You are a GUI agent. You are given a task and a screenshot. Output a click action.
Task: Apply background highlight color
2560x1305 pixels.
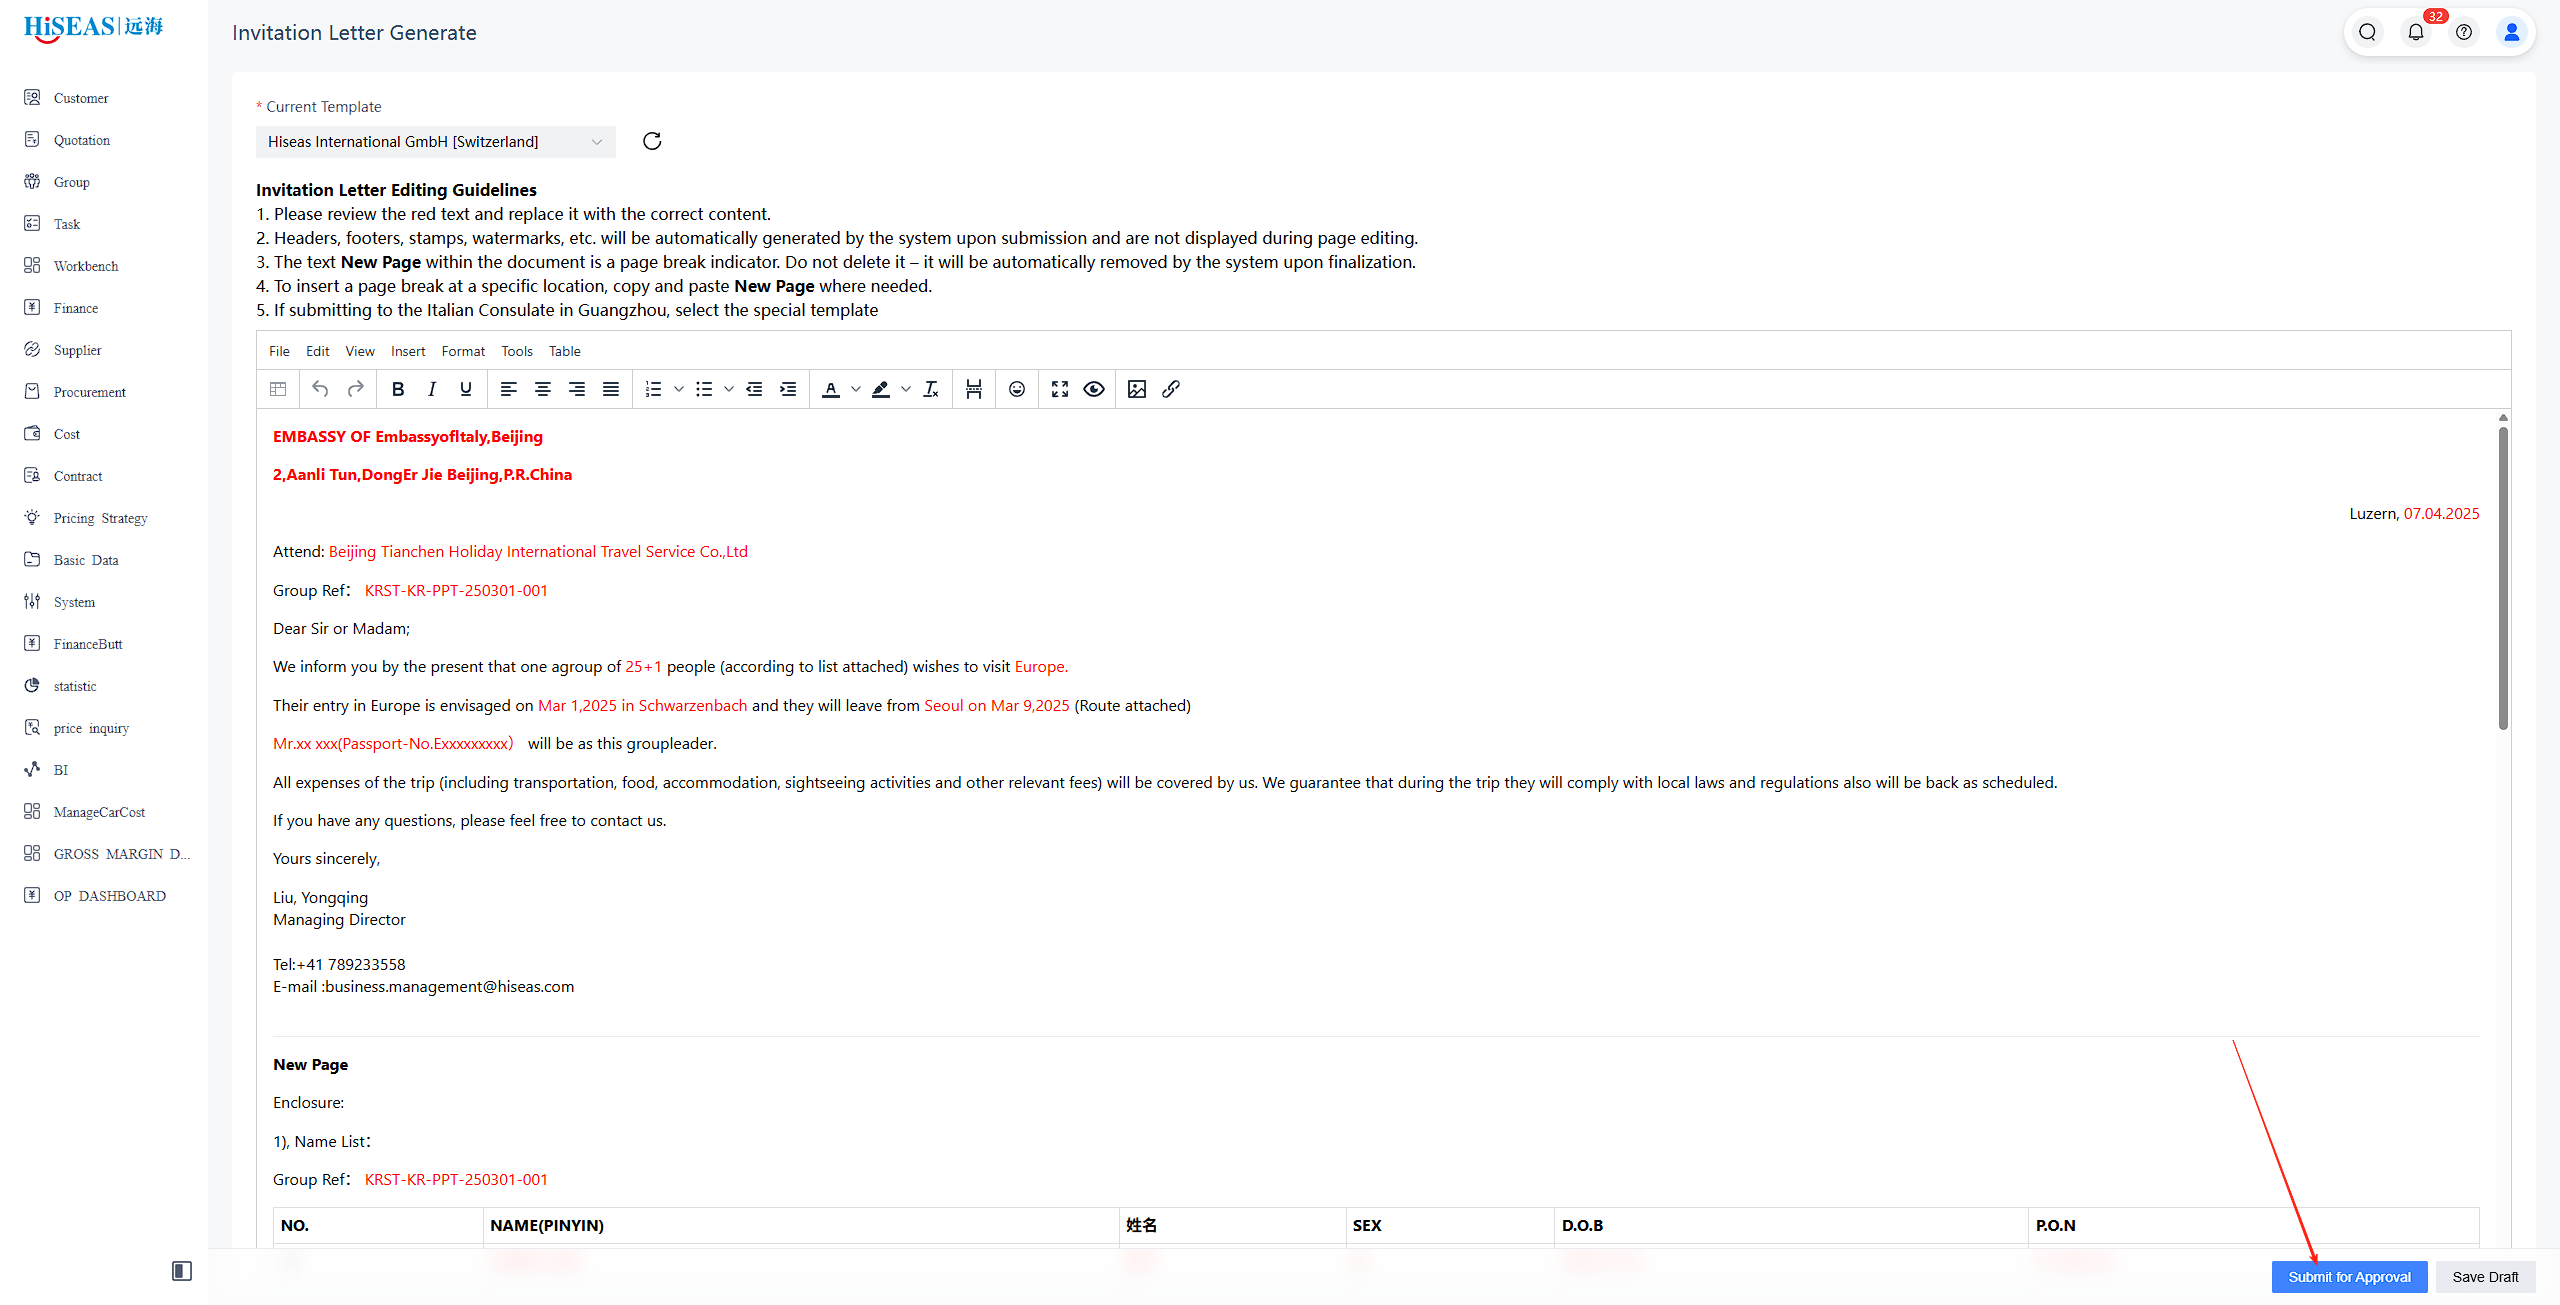tap(881, 389)
